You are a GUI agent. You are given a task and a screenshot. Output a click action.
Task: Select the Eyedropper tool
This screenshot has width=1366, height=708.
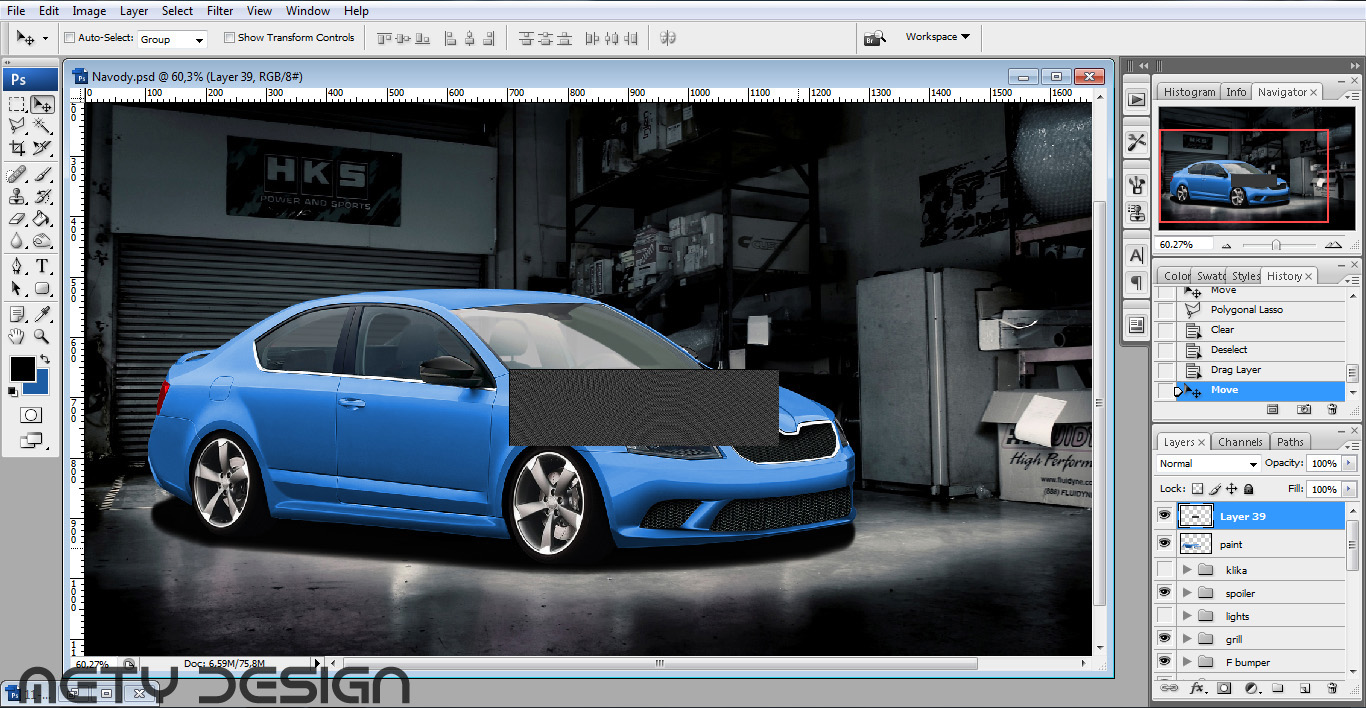(42, 314)
